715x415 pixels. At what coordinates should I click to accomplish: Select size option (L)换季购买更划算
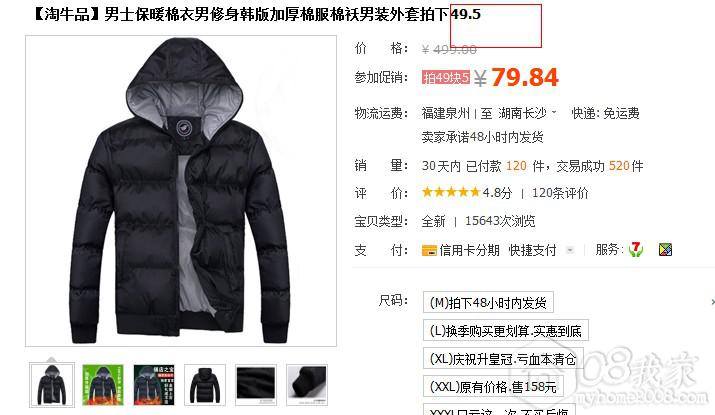pos(506,331)
